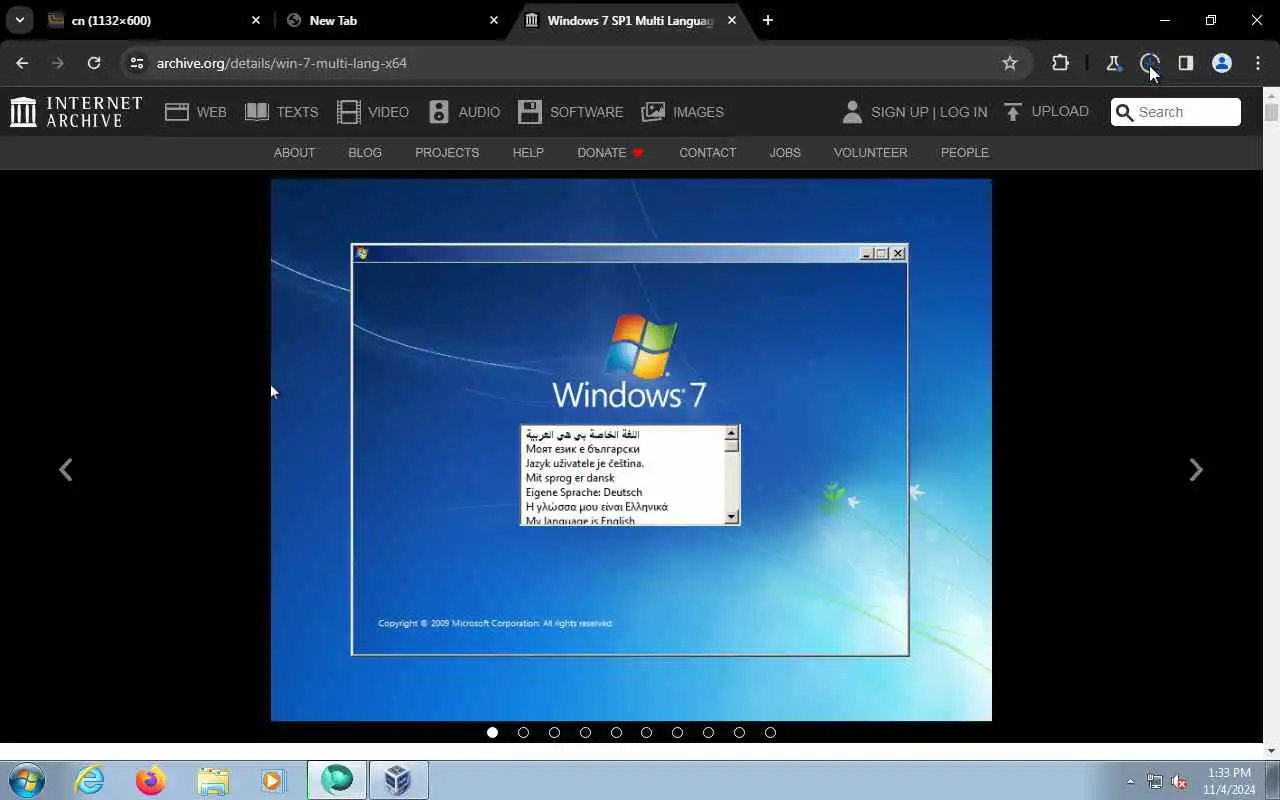Viewport: 1280px width, 800px height.
Task: Open the TEXTS media section
Action: tap(281, 112)
